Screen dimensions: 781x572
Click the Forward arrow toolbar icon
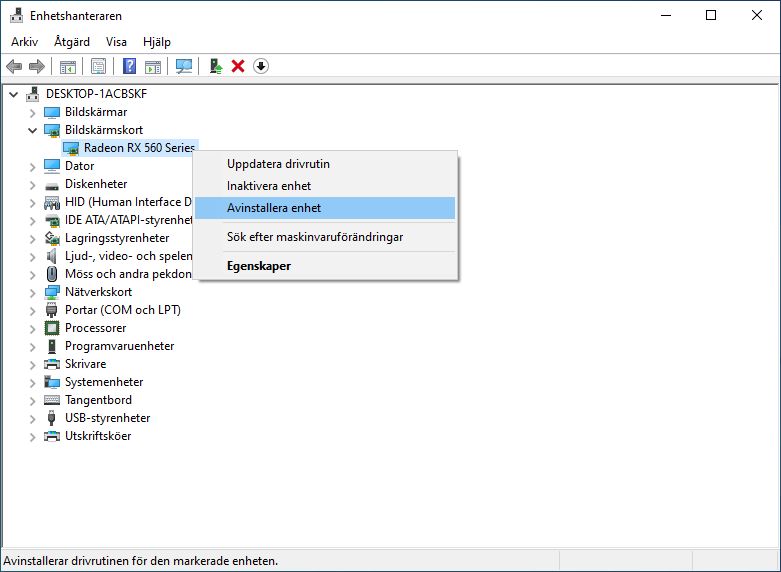[x=37, y=66]
